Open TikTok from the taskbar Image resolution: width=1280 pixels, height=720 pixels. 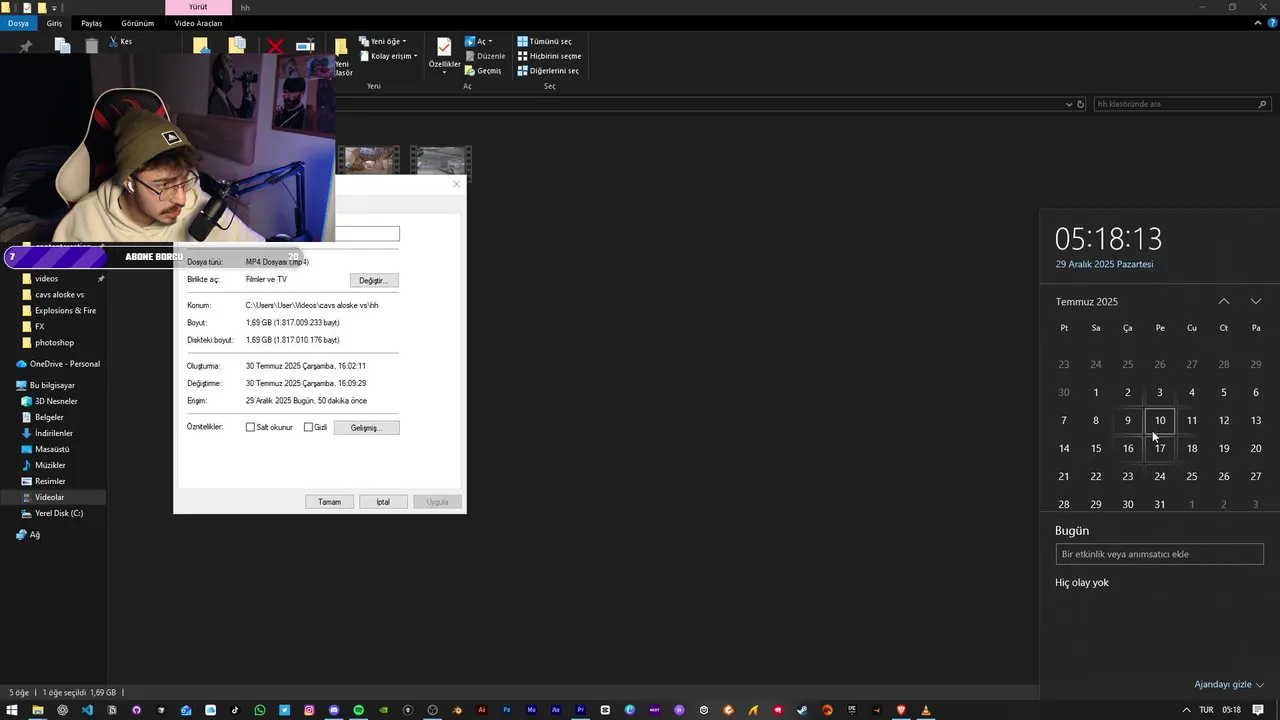click(235, 710)
